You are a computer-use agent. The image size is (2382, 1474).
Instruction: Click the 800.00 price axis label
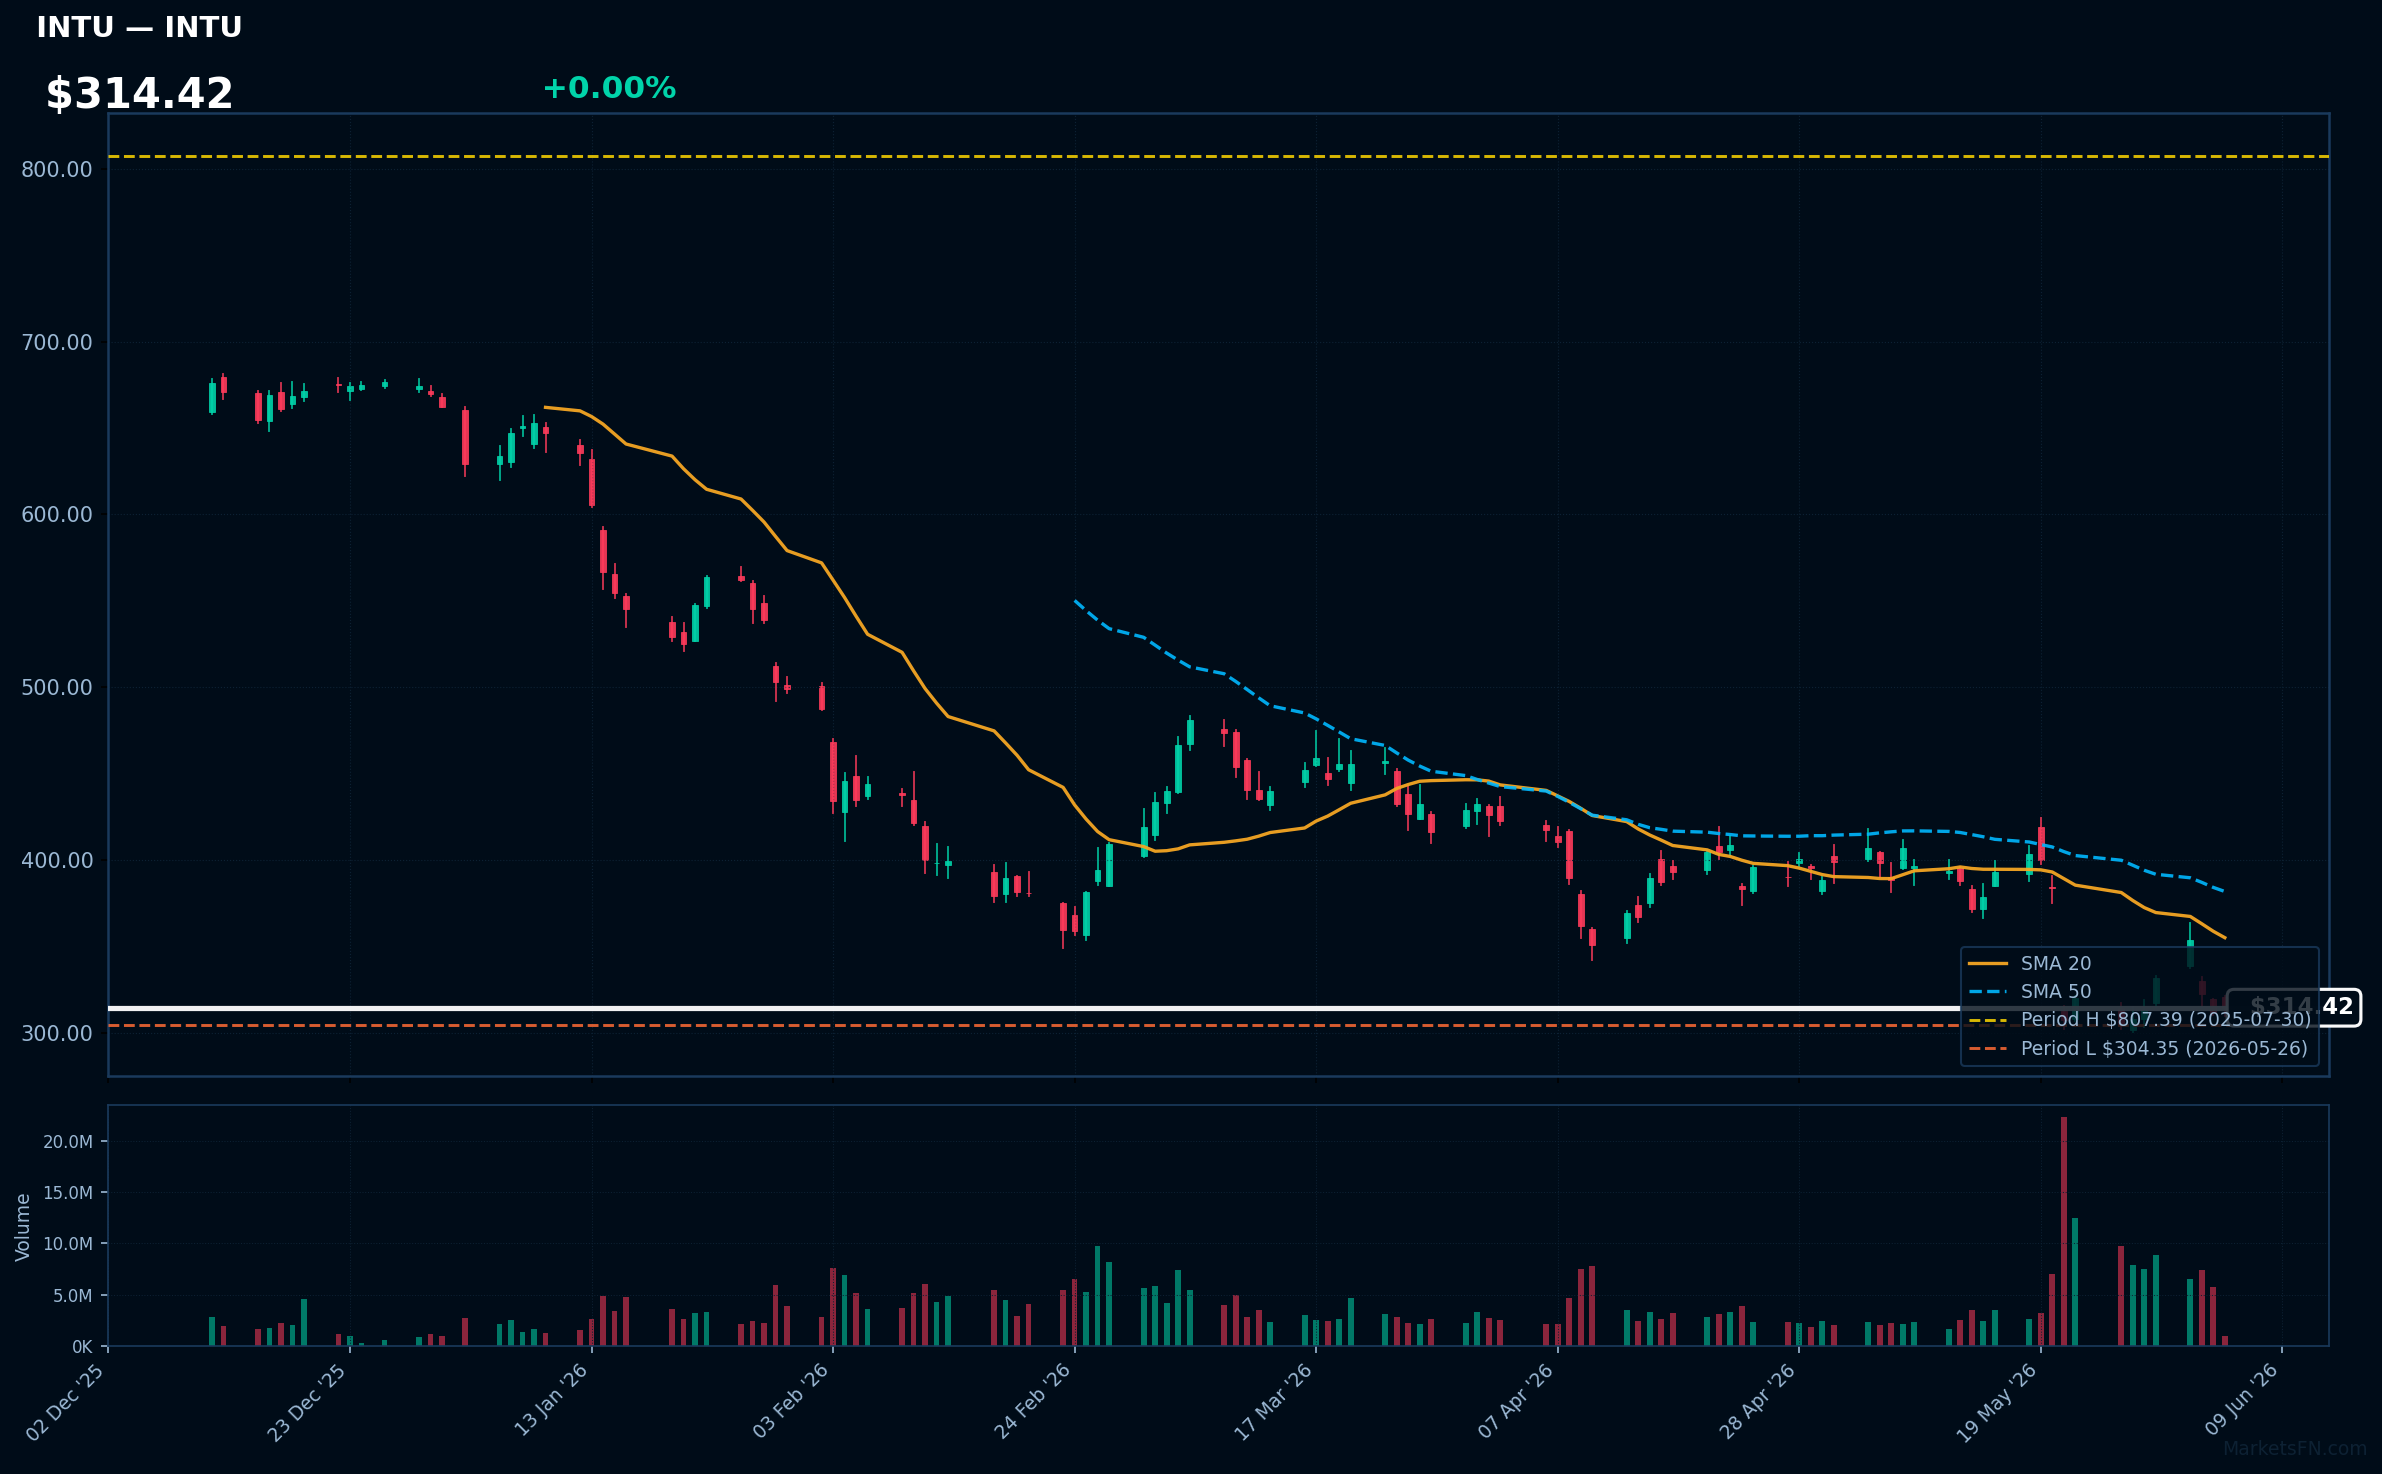point(57,169)
